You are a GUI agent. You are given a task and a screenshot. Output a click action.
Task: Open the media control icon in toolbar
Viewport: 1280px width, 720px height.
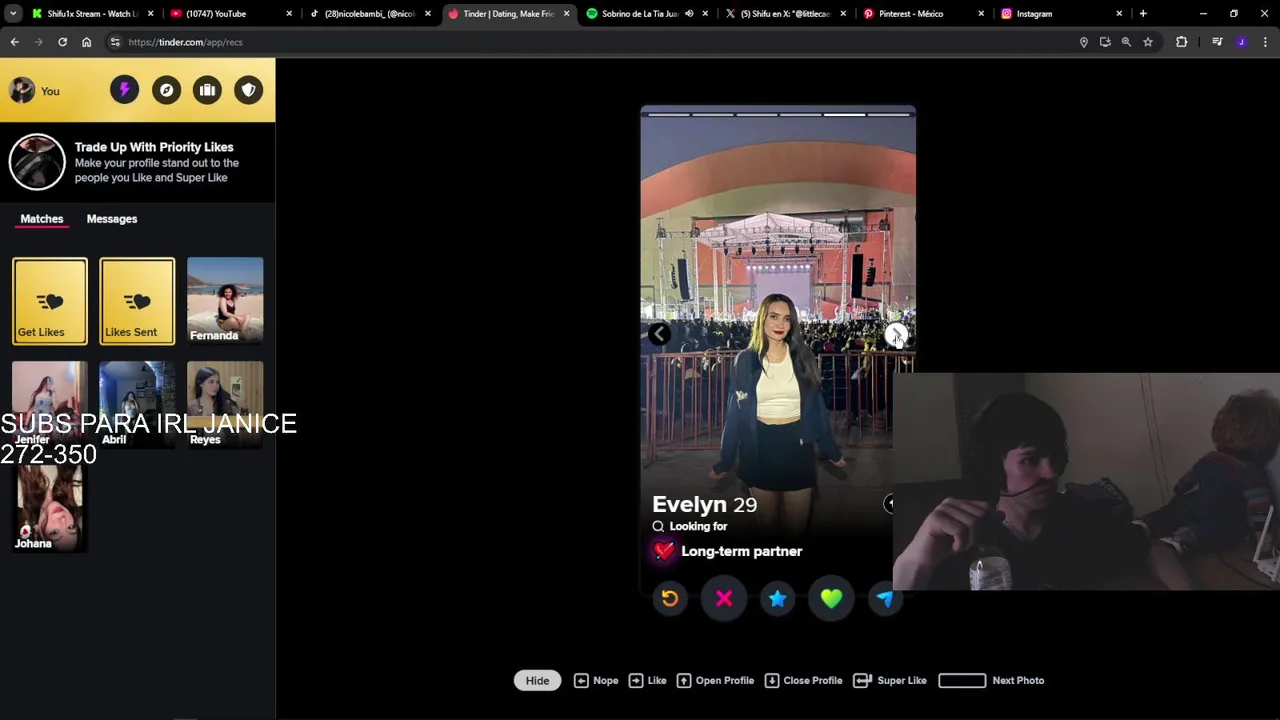(x=1217, y=42)
